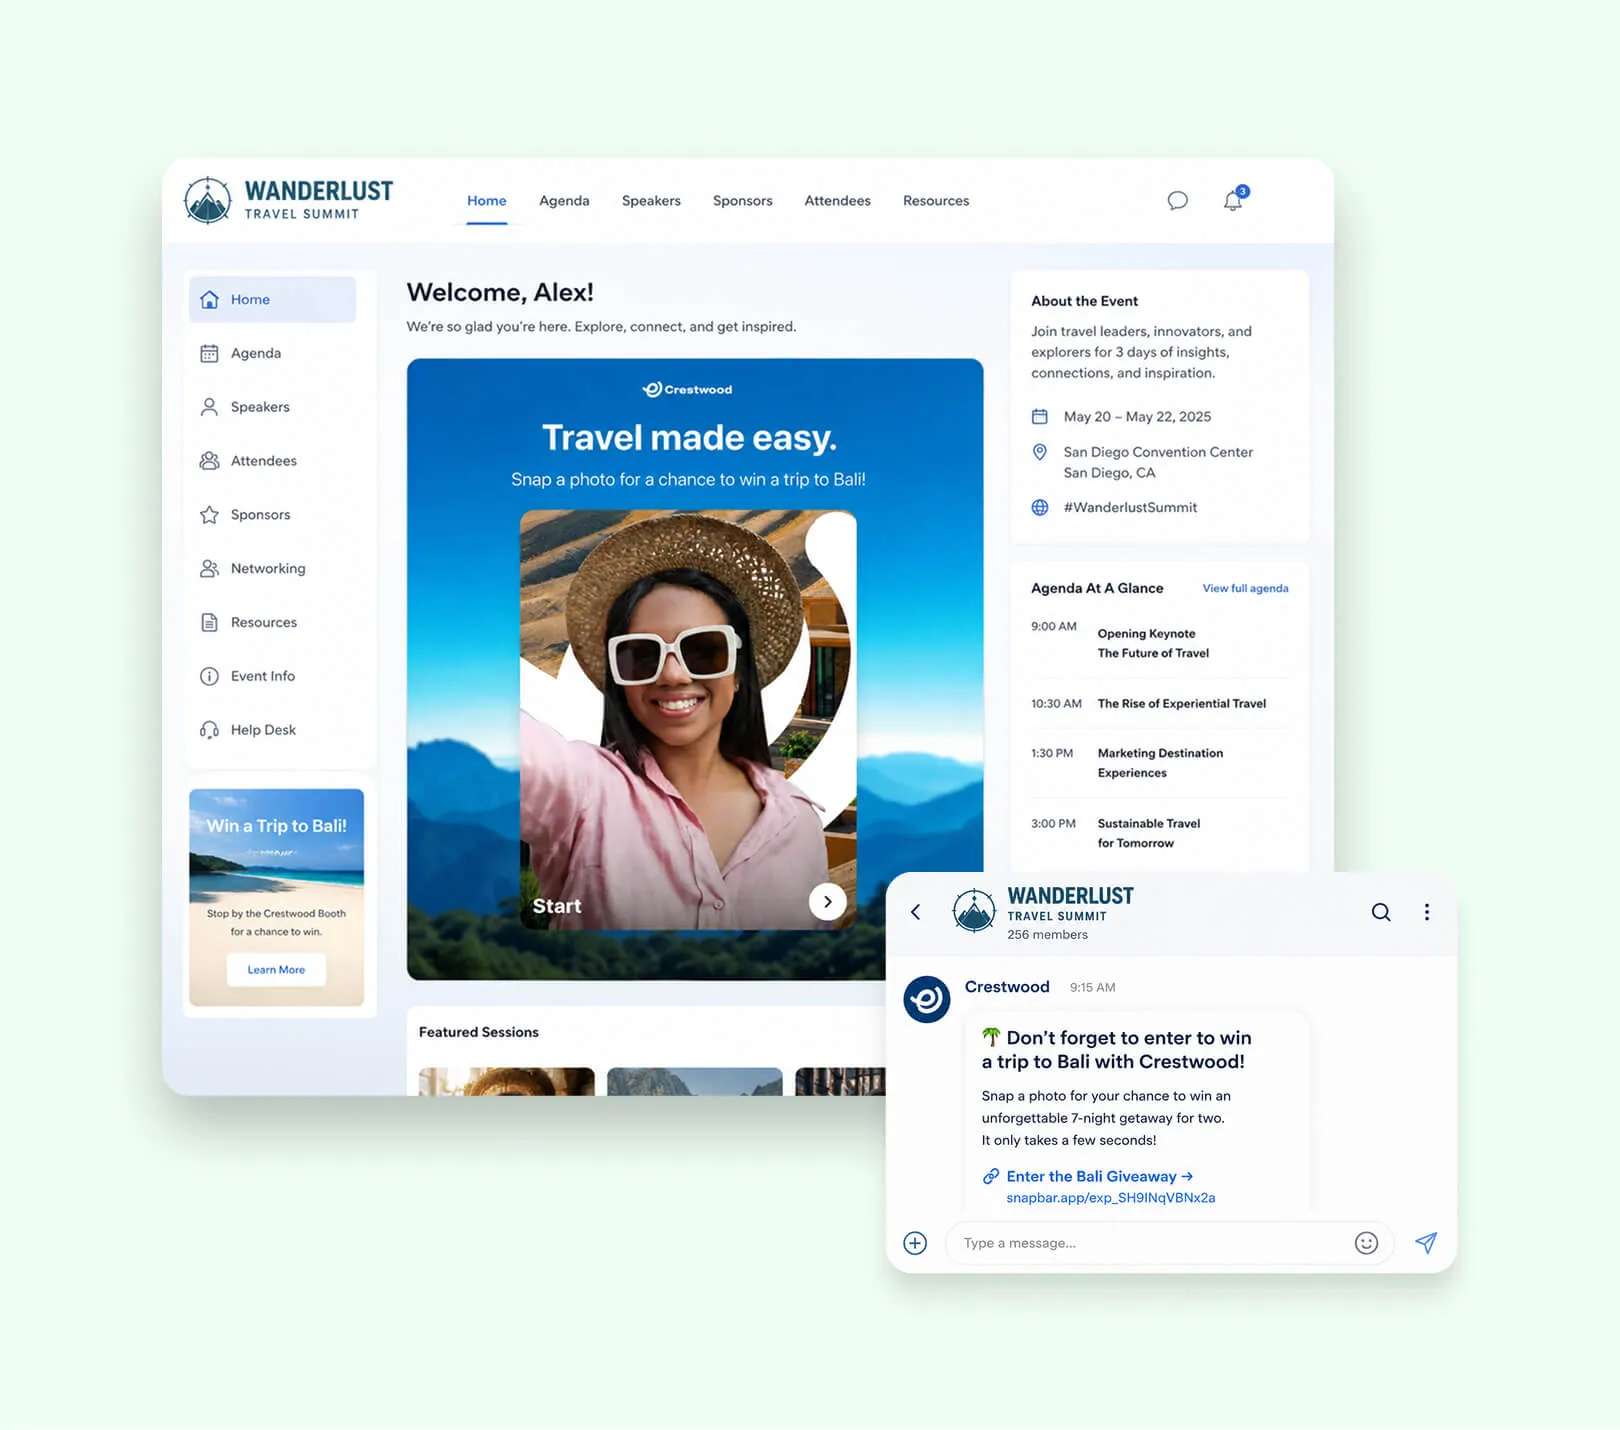
Task: Open the Attendees top navigation tab
Action: click(838, 201)
